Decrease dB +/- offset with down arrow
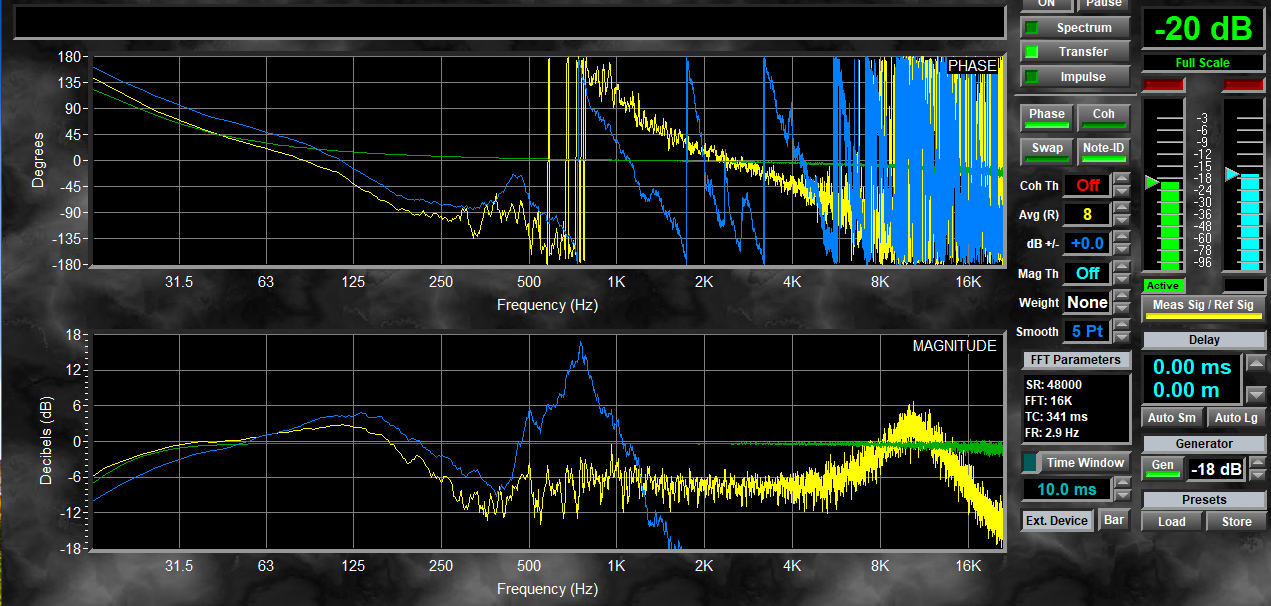This screenshot has height=606, width=1271. 1122,250
